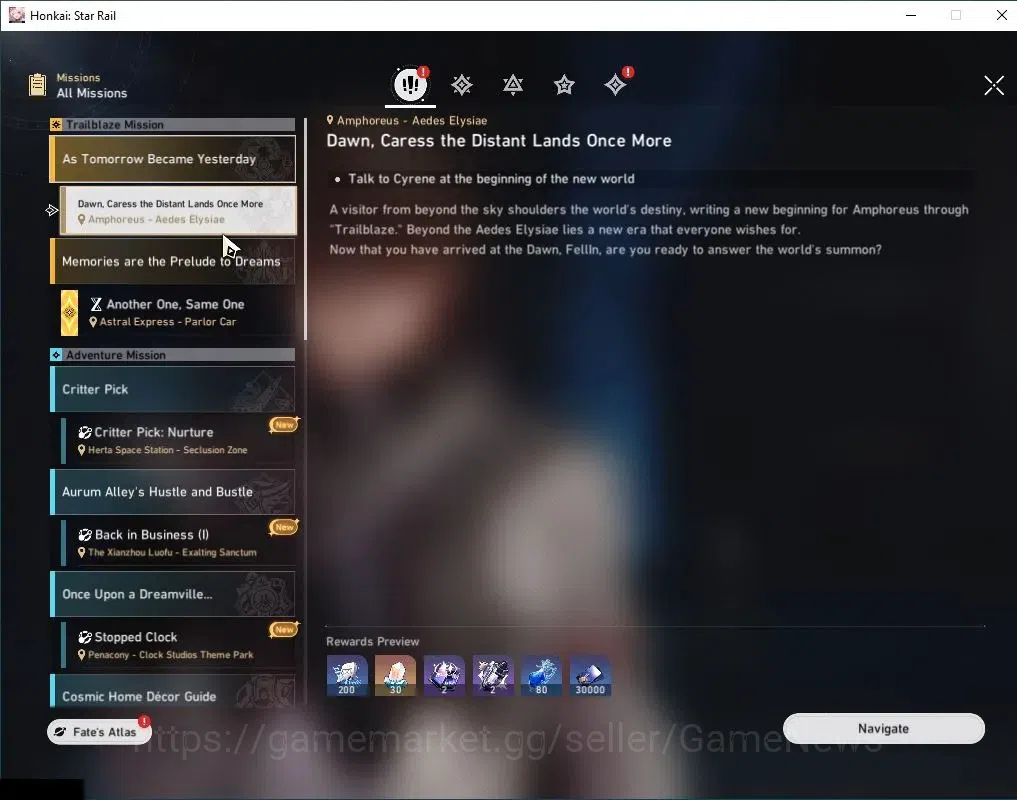Click the New badge on Stopped Clock
Image resolution: width=1017 pixels, height=800 pixels.
[284, 629]
